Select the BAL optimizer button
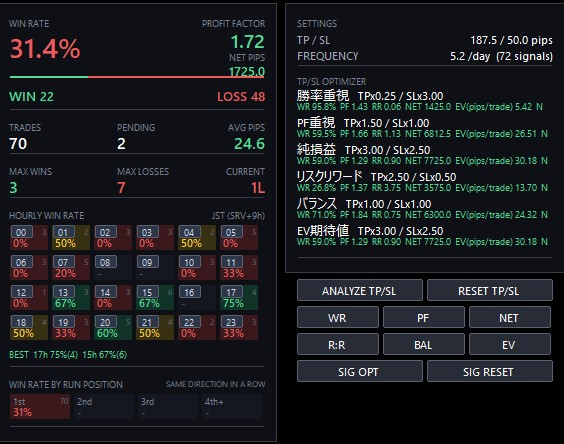 click(423, 344)
